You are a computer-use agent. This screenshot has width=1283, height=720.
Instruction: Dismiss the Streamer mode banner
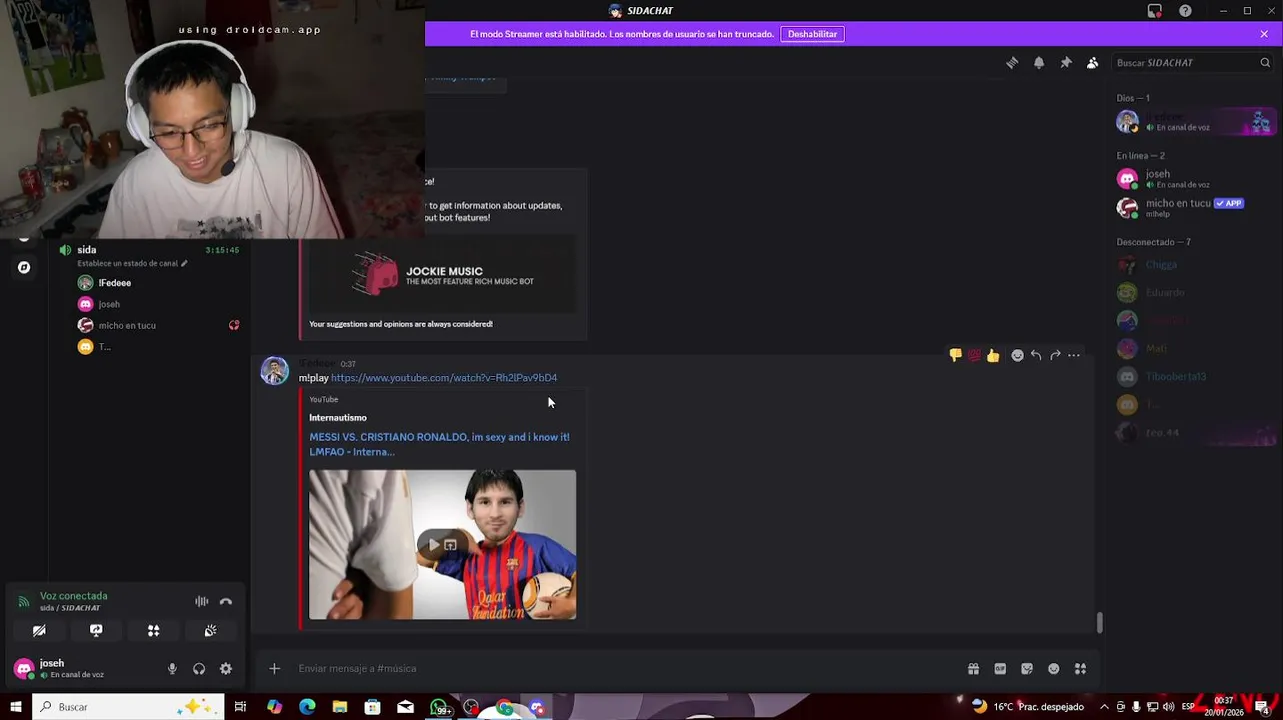(x=1264, y=34)
